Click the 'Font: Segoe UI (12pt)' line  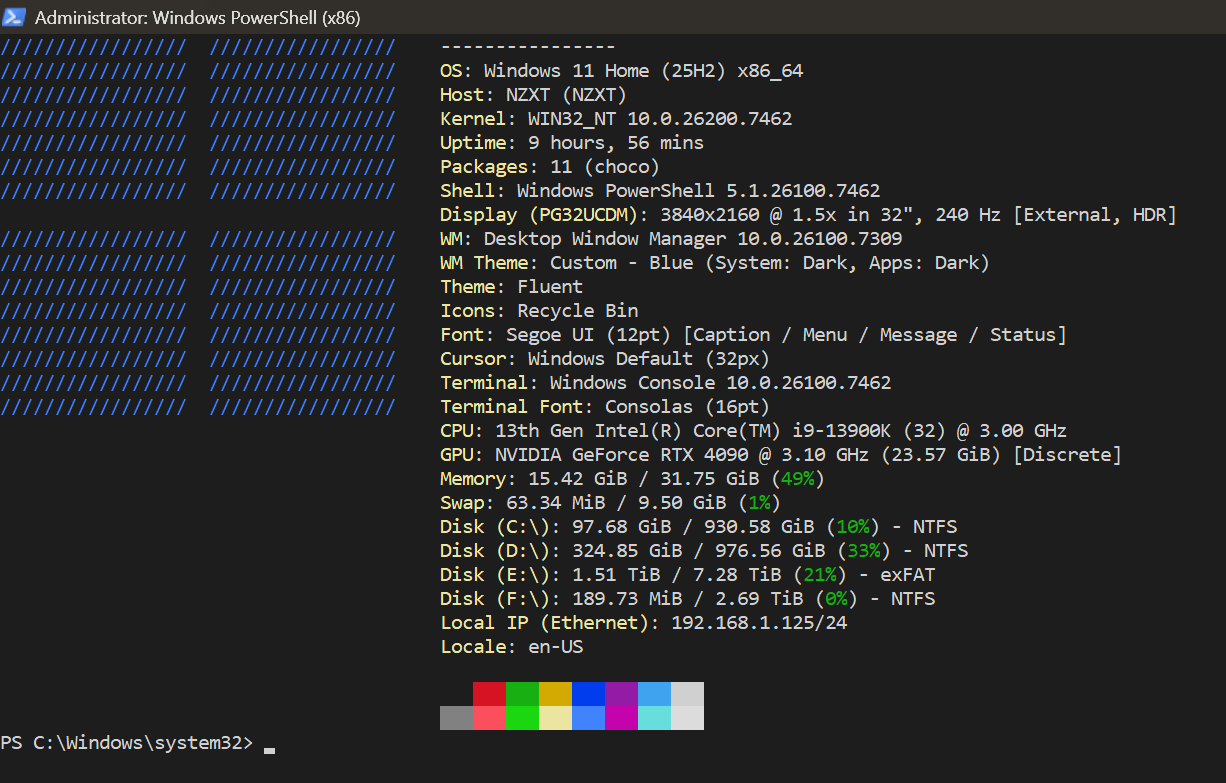click(x=753, y=335)
